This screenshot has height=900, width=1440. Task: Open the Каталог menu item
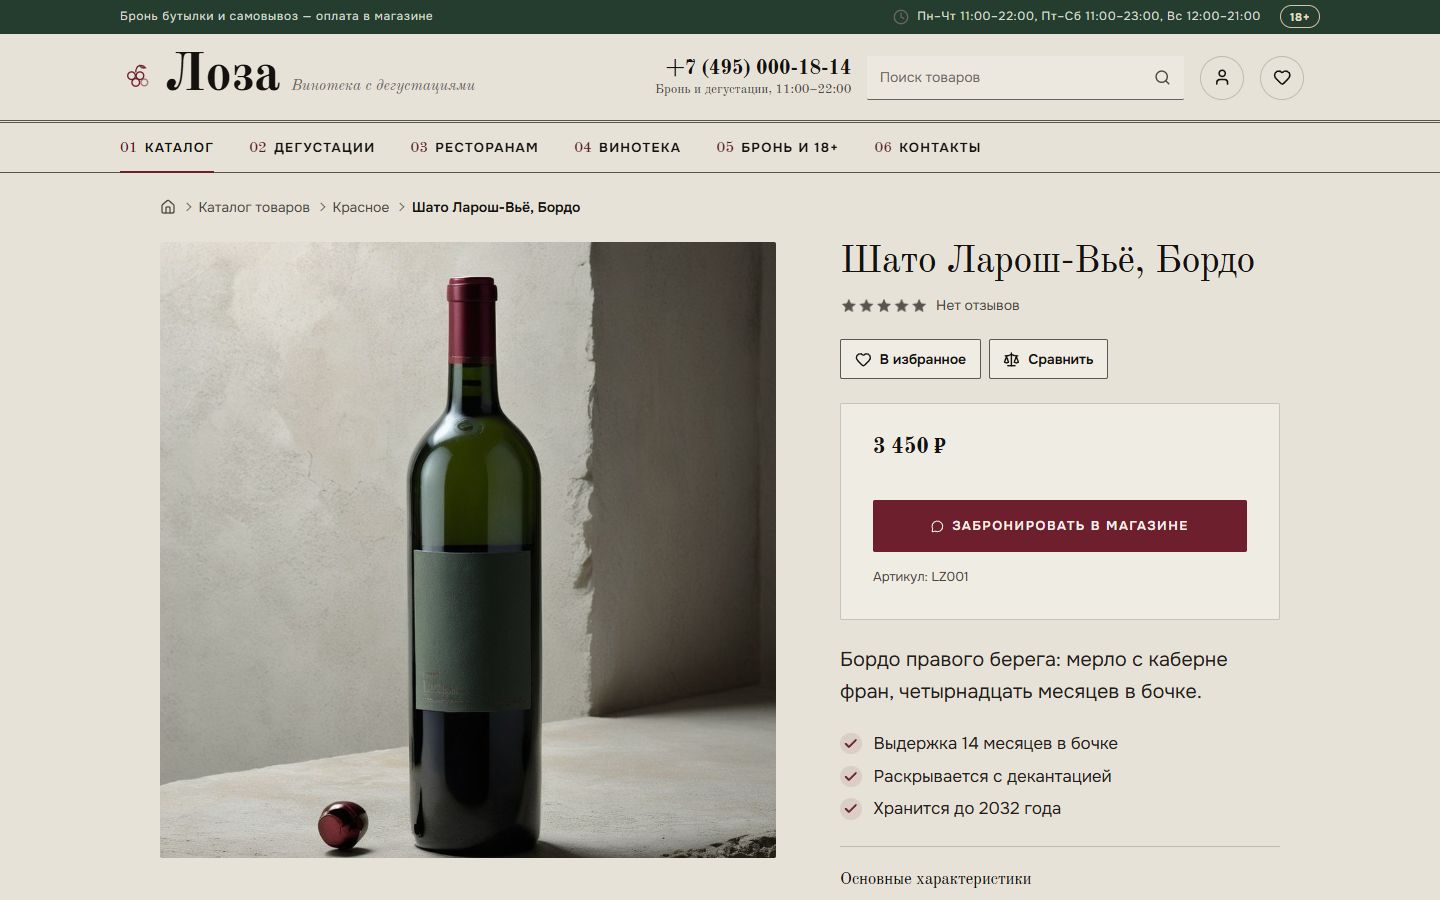167,147
